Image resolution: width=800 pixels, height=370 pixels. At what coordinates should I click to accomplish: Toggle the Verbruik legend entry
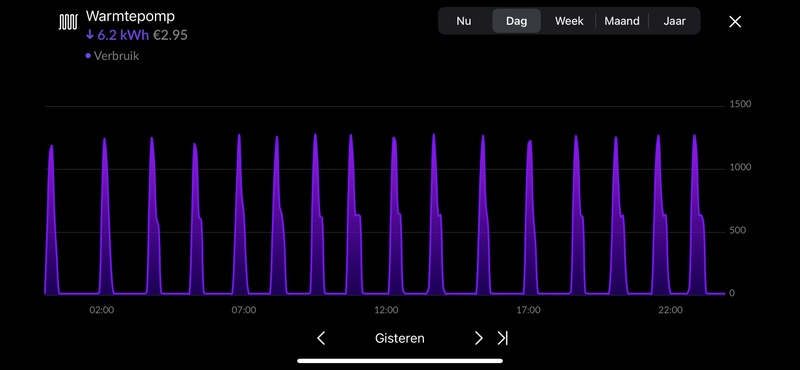click(x=112, y=56)
